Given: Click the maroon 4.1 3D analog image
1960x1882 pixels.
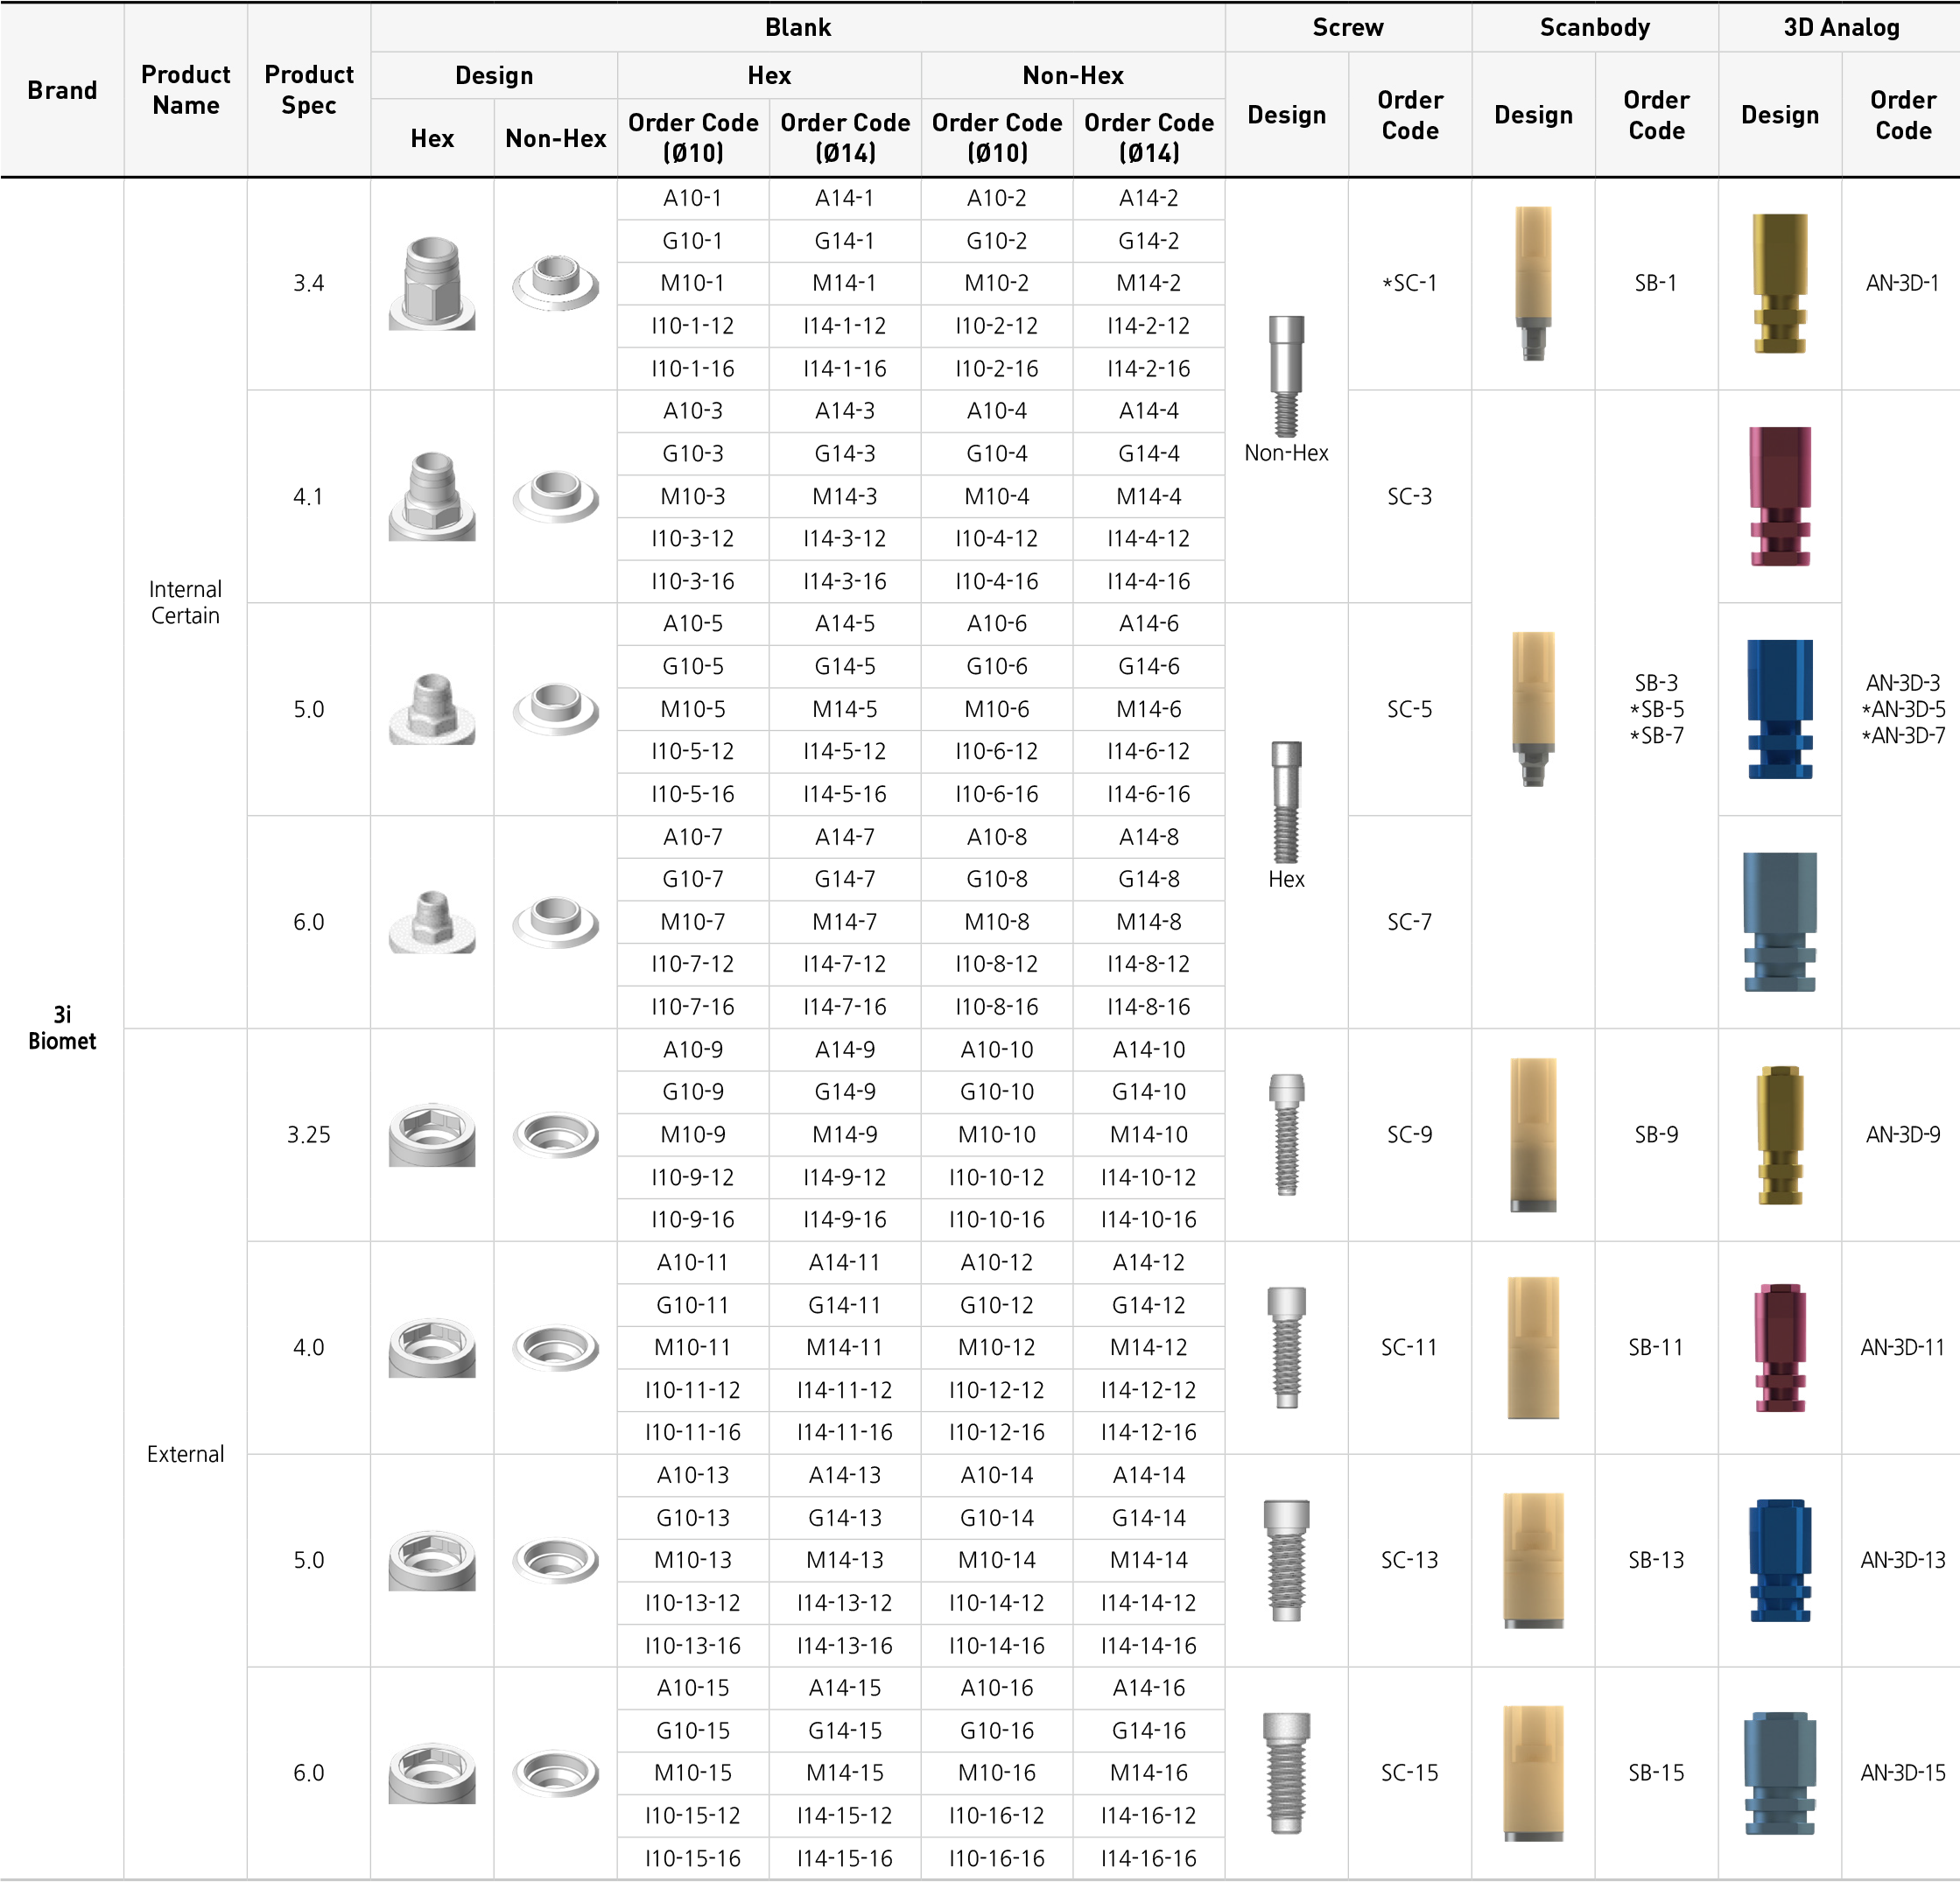Looking at the screenshot, I should click(x=1780, y=497).
